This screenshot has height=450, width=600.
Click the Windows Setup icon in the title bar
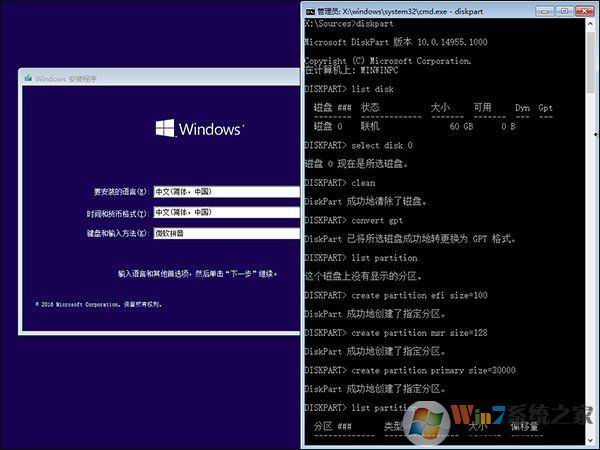28,78
